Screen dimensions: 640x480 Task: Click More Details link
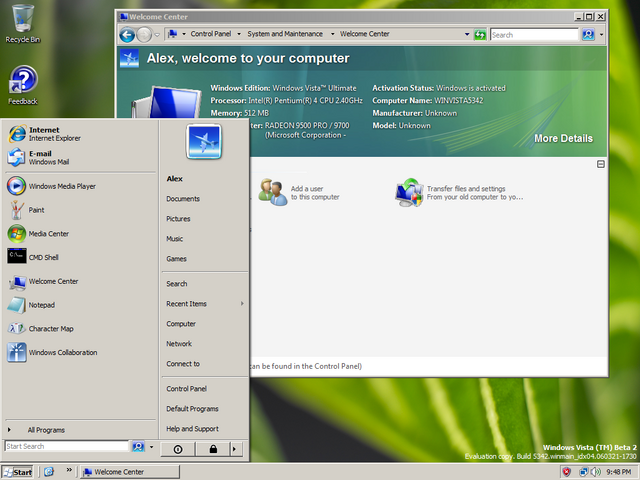[x=563, y=138]
